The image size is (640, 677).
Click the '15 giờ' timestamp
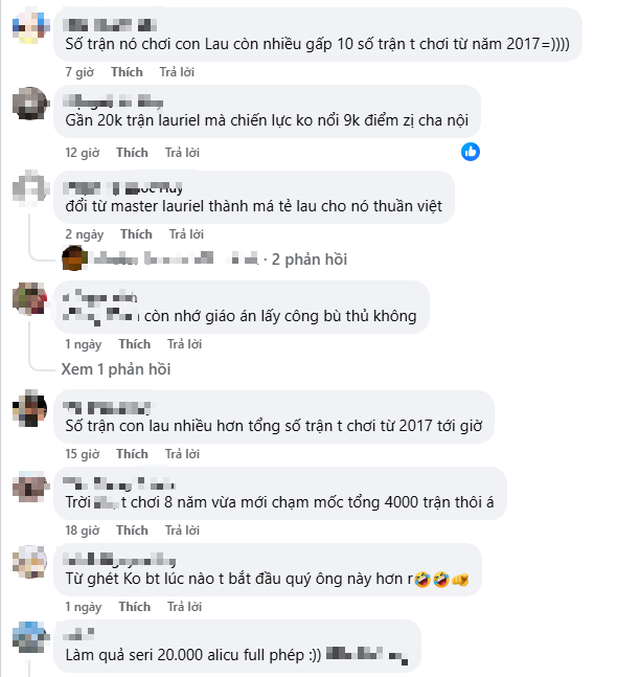click(x=82, y=454)
